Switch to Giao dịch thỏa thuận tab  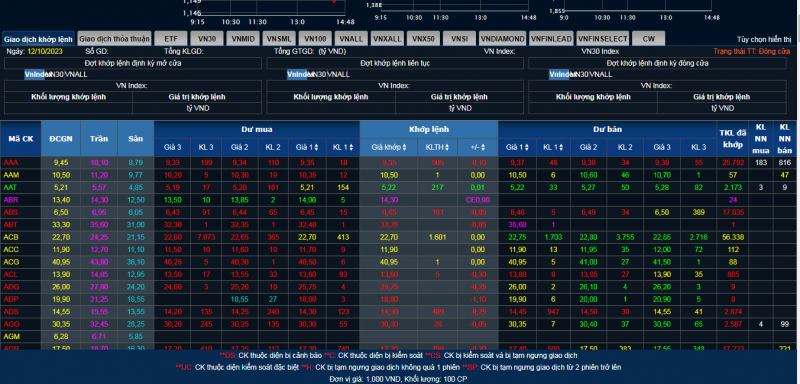click(x=115, y=39)
